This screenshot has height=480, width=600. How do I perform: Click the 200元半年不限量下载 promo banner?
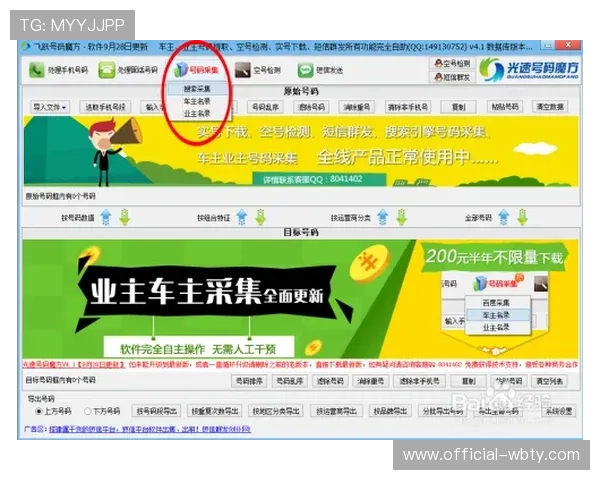[x=494, y=257]
